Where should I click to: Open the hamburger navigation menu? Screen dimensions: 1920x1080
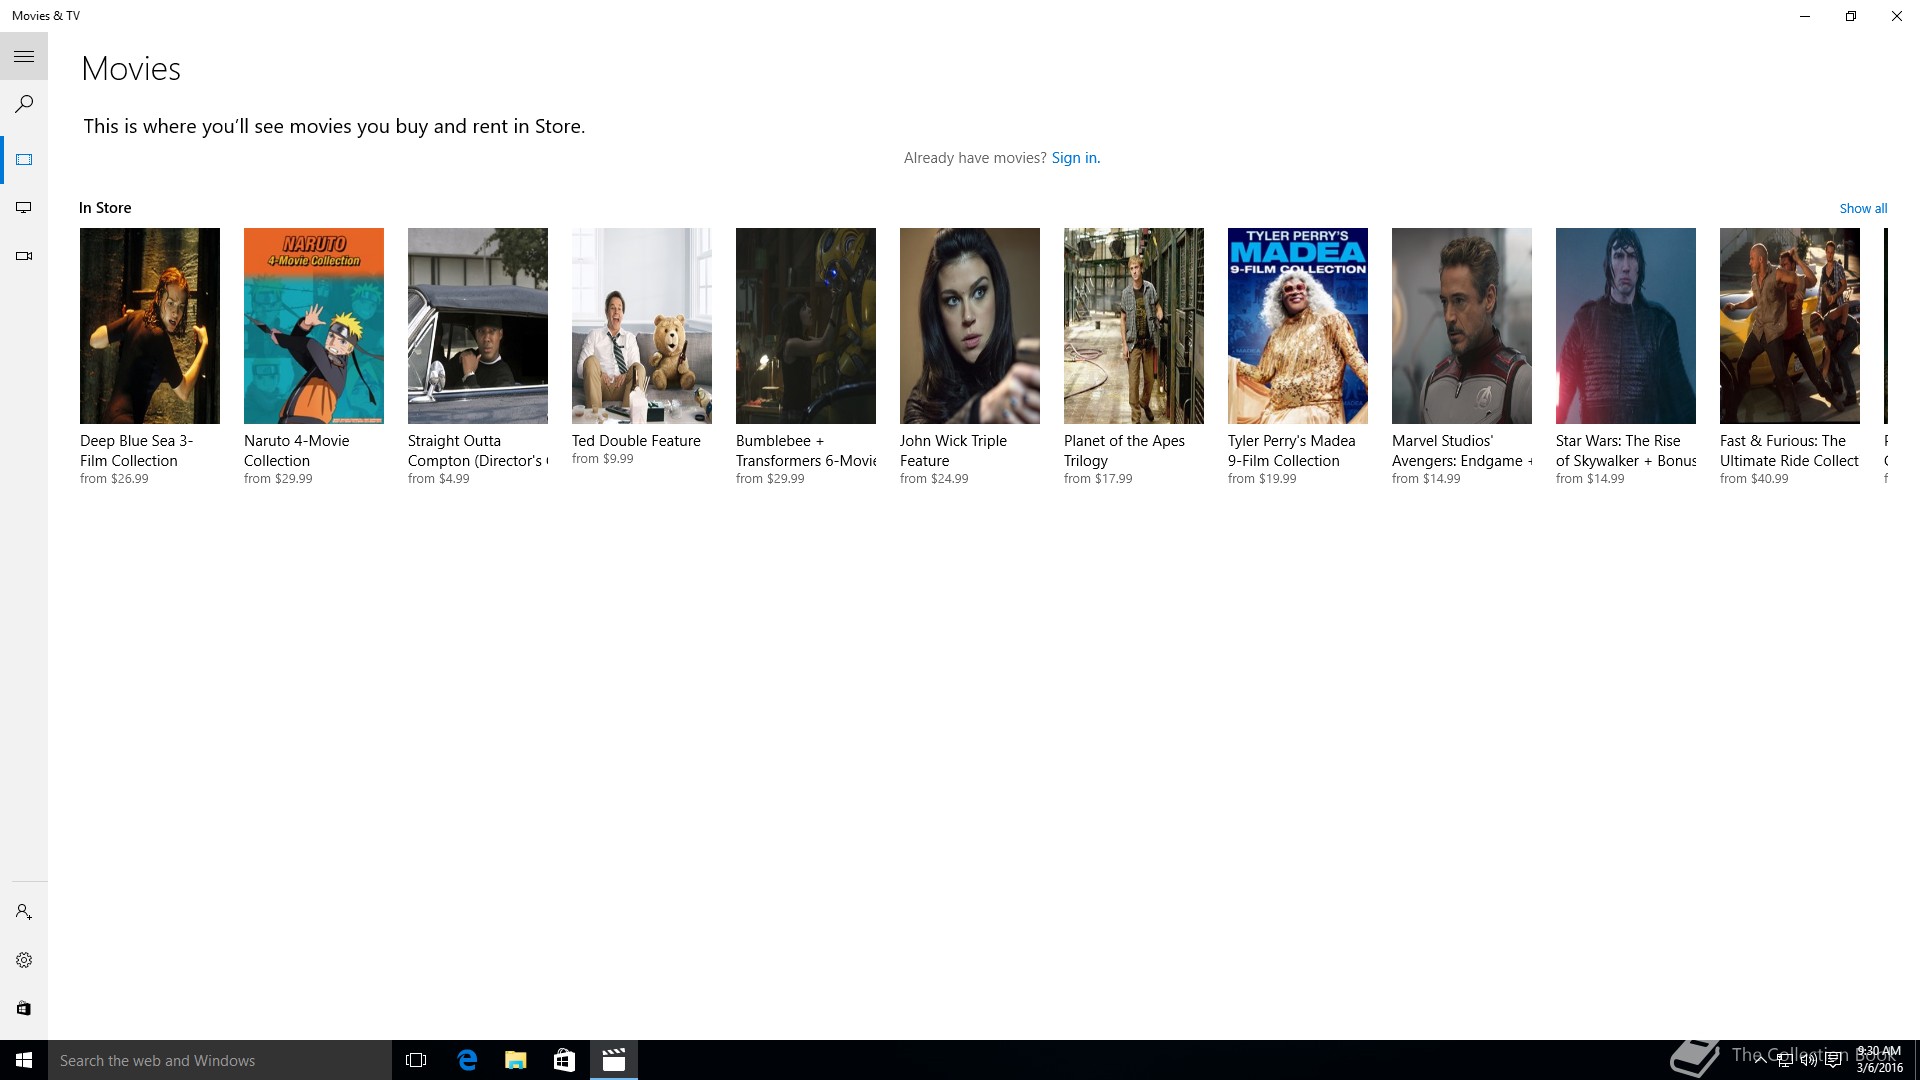[24, 57]
